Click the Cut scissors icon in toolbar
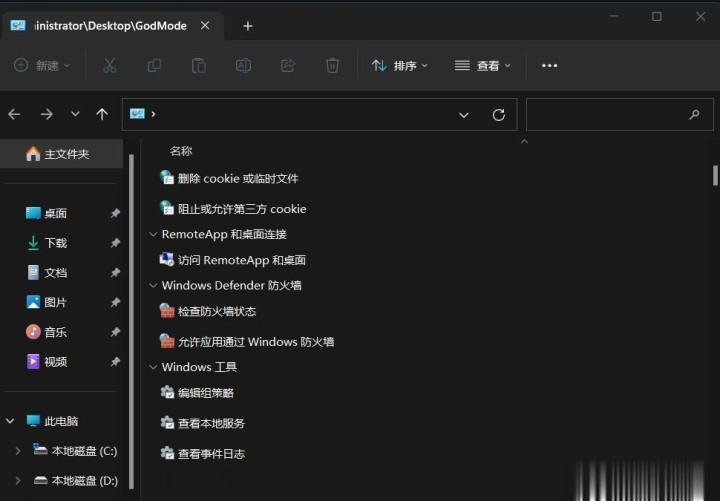 [110, 65]
